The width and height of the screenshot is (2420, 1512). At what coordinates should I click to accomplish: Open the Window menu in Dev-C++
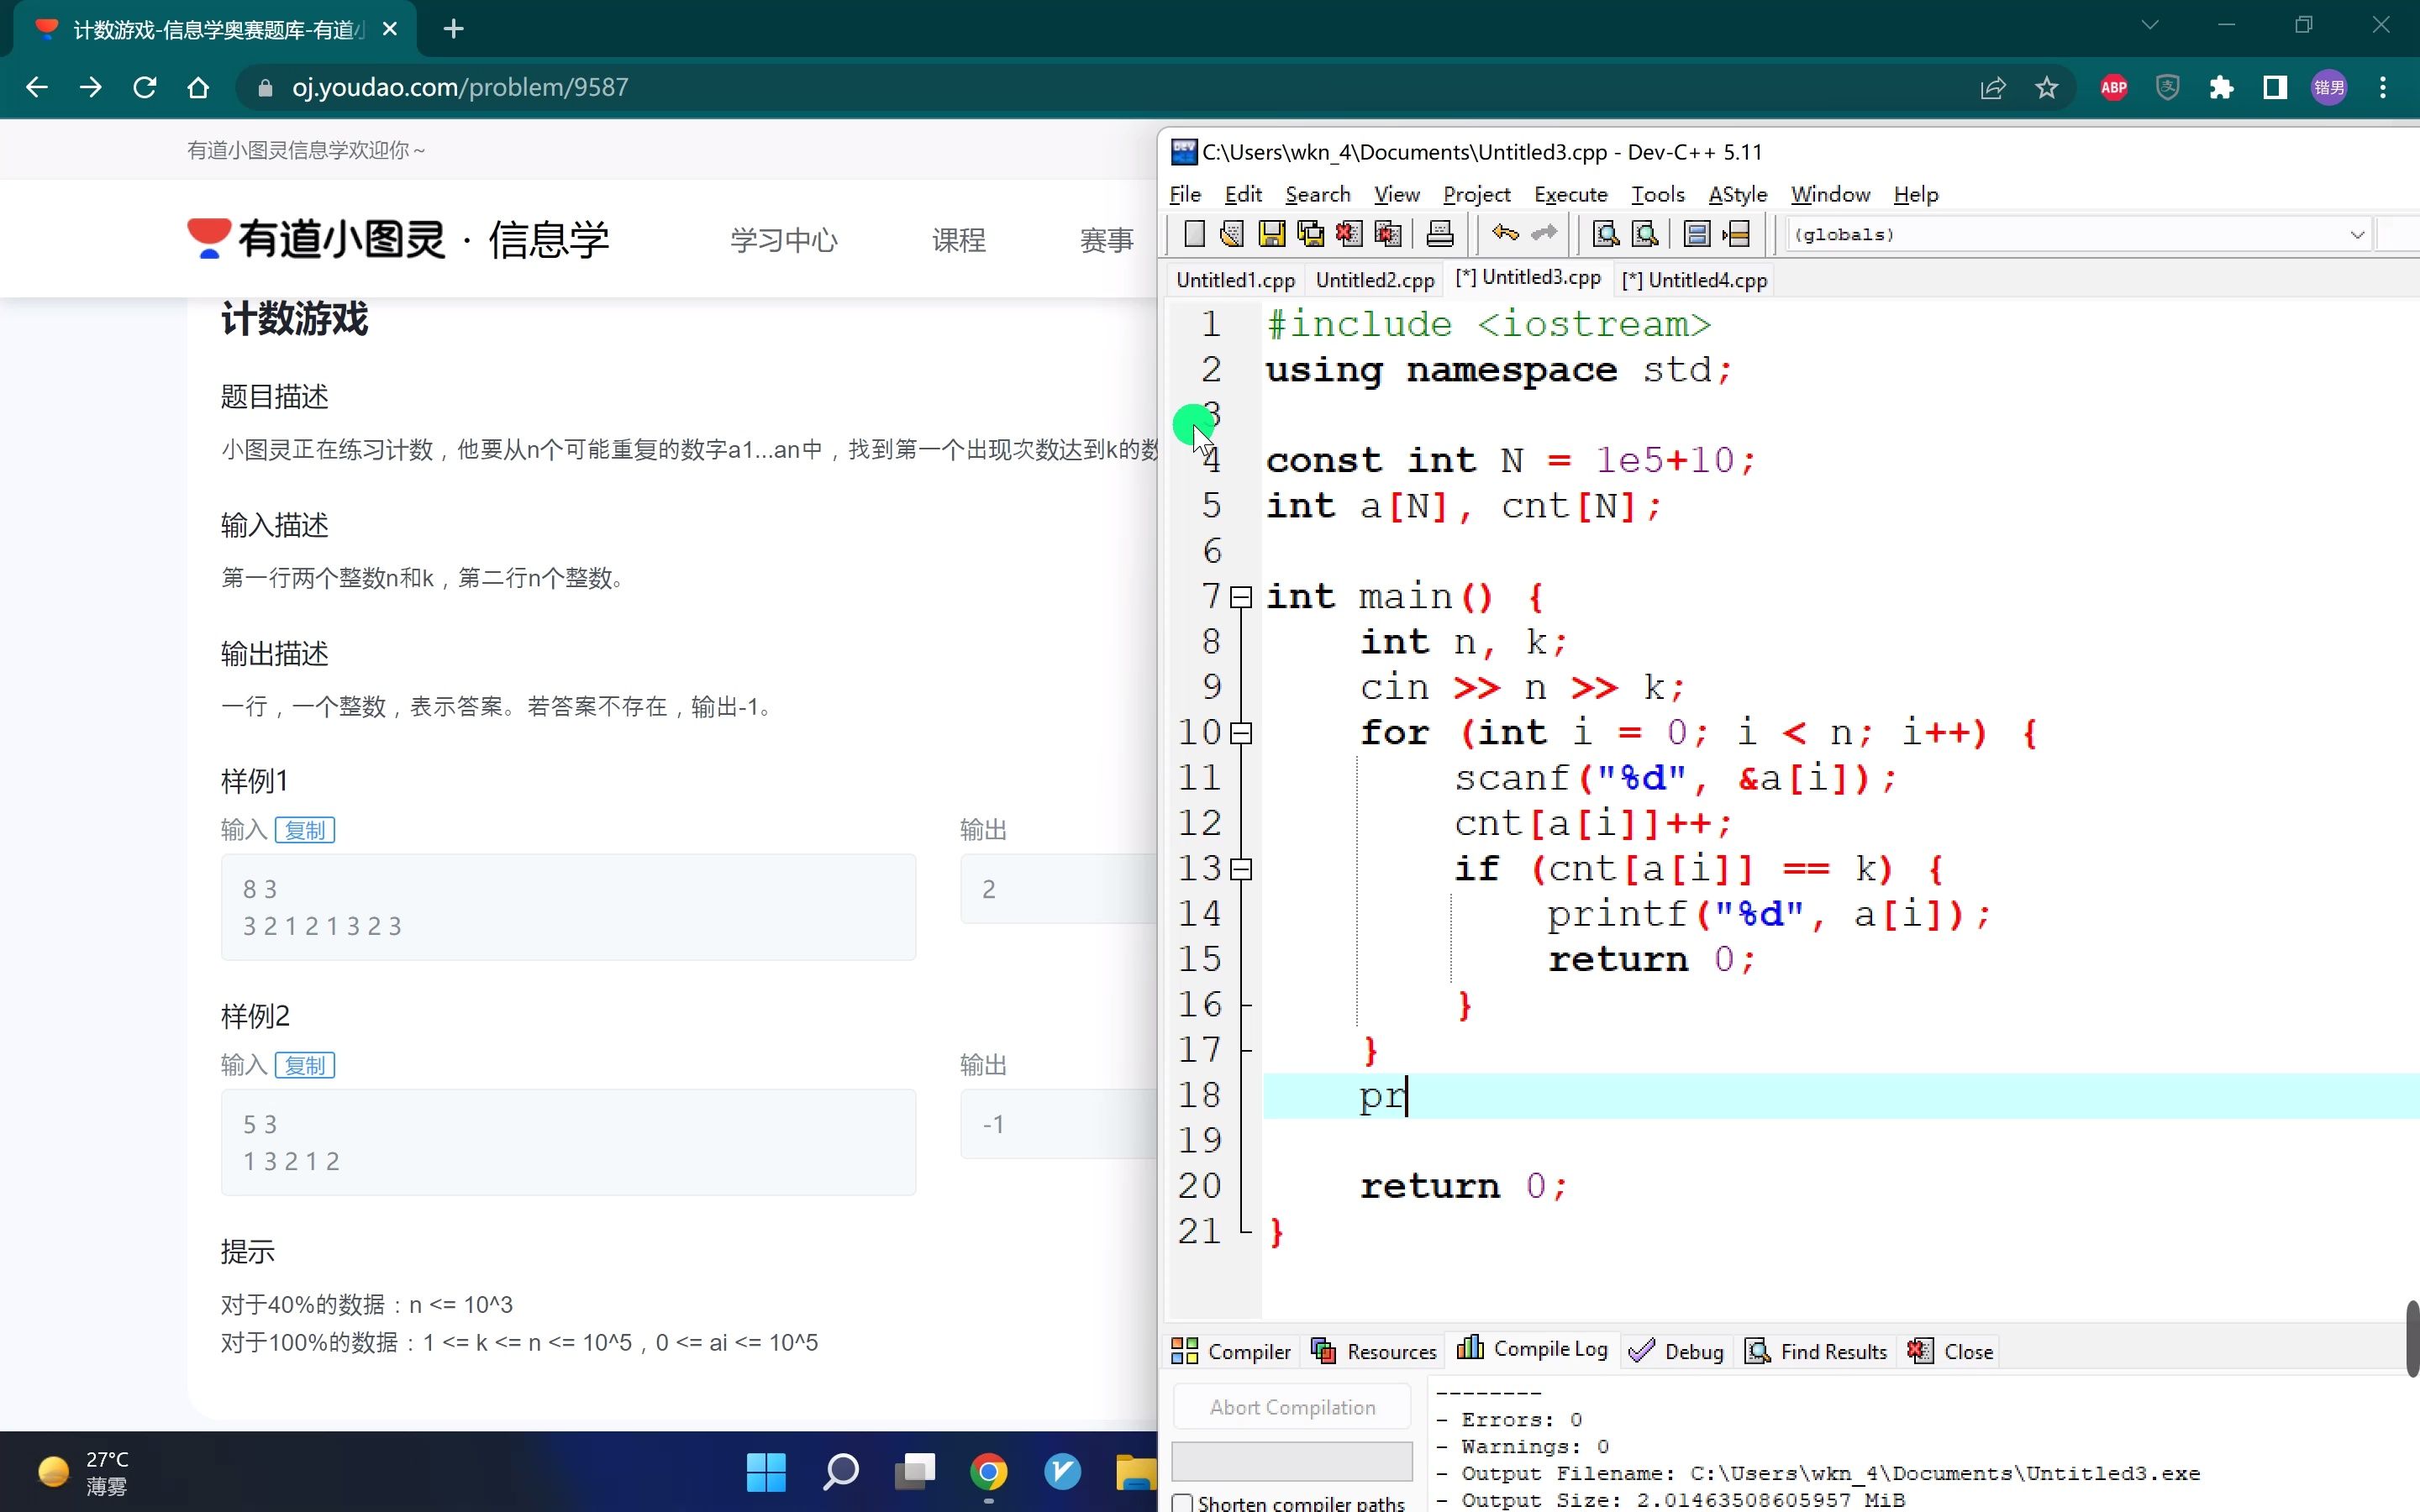pyautogui.click(x=1830, y=194)
